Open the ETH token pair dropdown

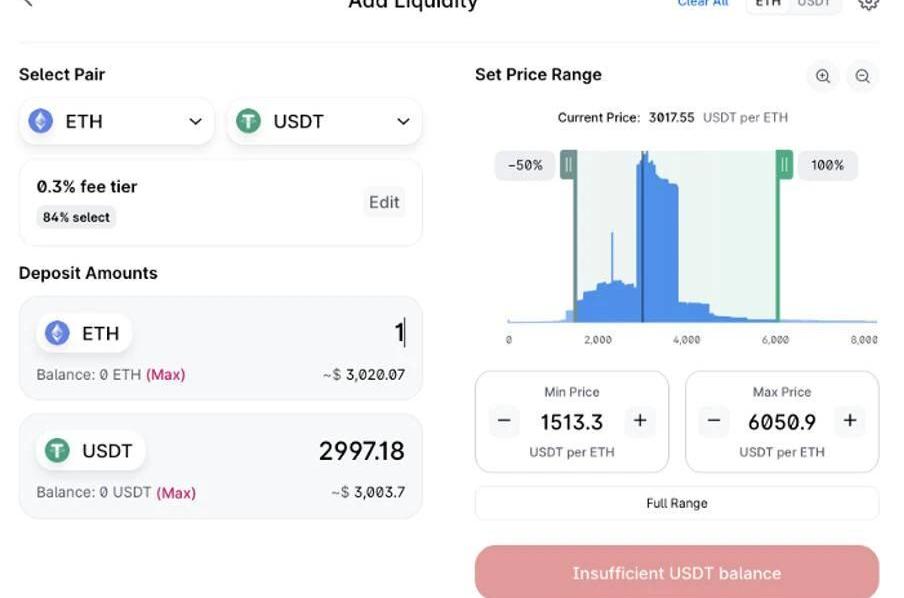point(116,121)
